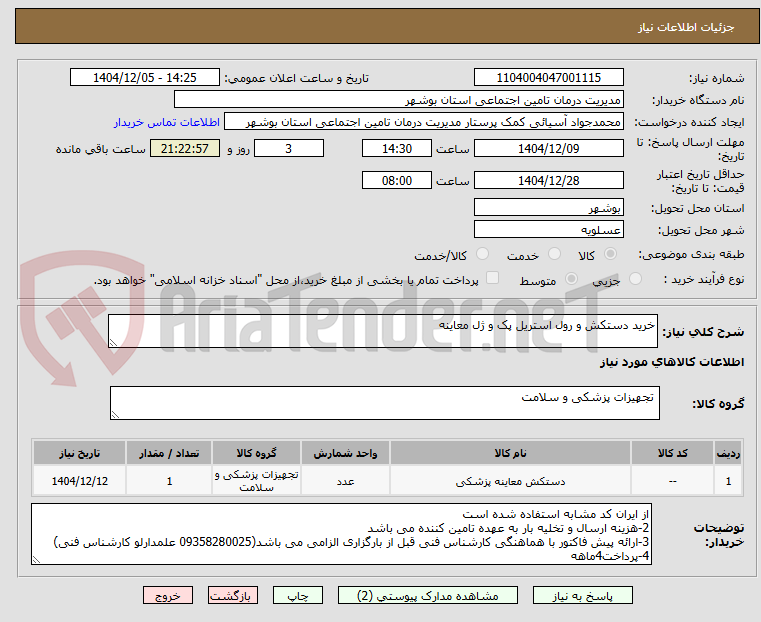Screen dimensions: 761x622
Task: Select the جزیی purchase type radio
Action: click(x=635, y=278)
